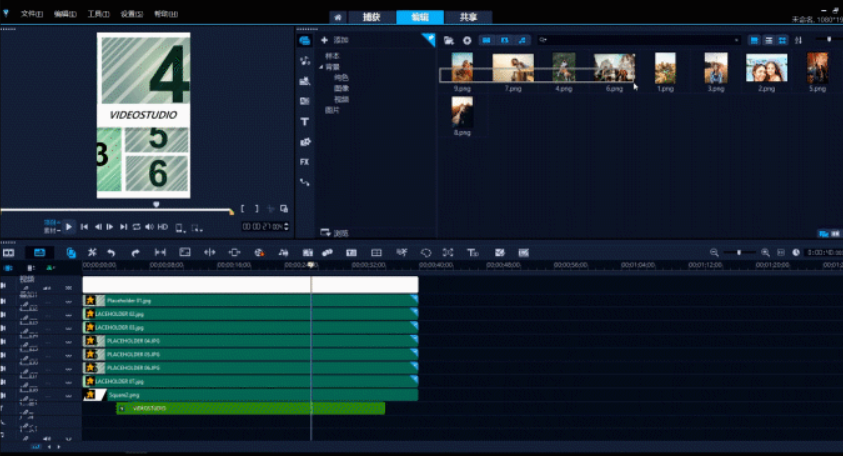This screenshot has width=843, height=456.
Task: Open the sort library media dropdown
Action: pos(798,40)
